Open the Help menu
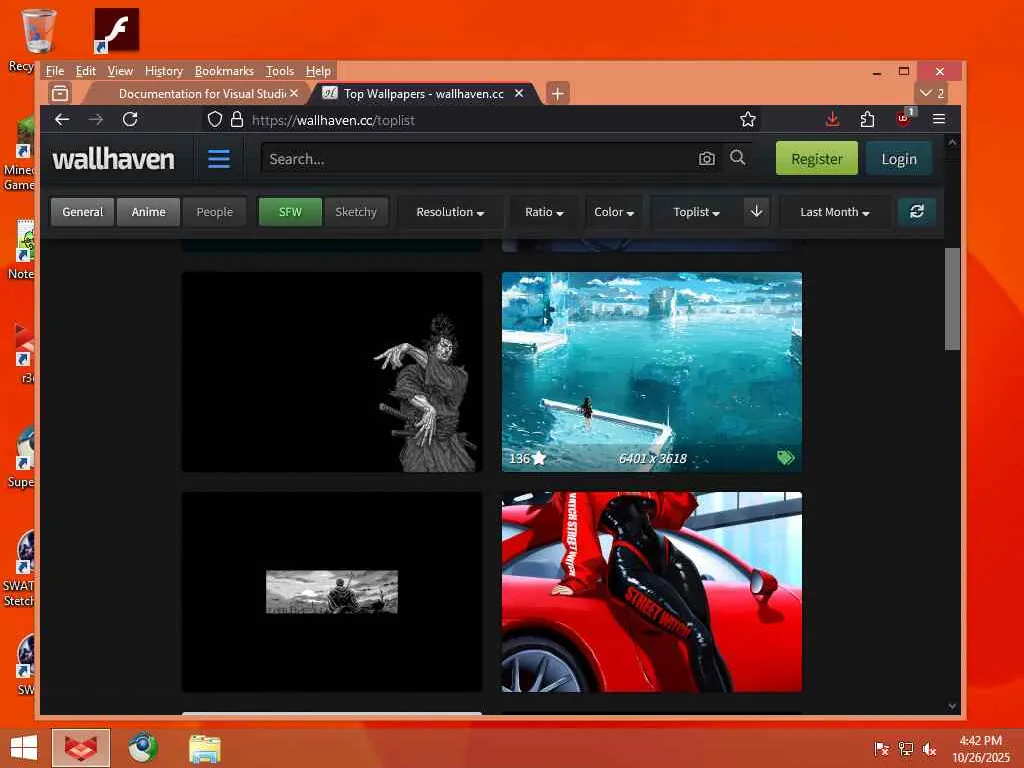The width and height of the screenshot is (1024, 768). [x=318, y=71]
